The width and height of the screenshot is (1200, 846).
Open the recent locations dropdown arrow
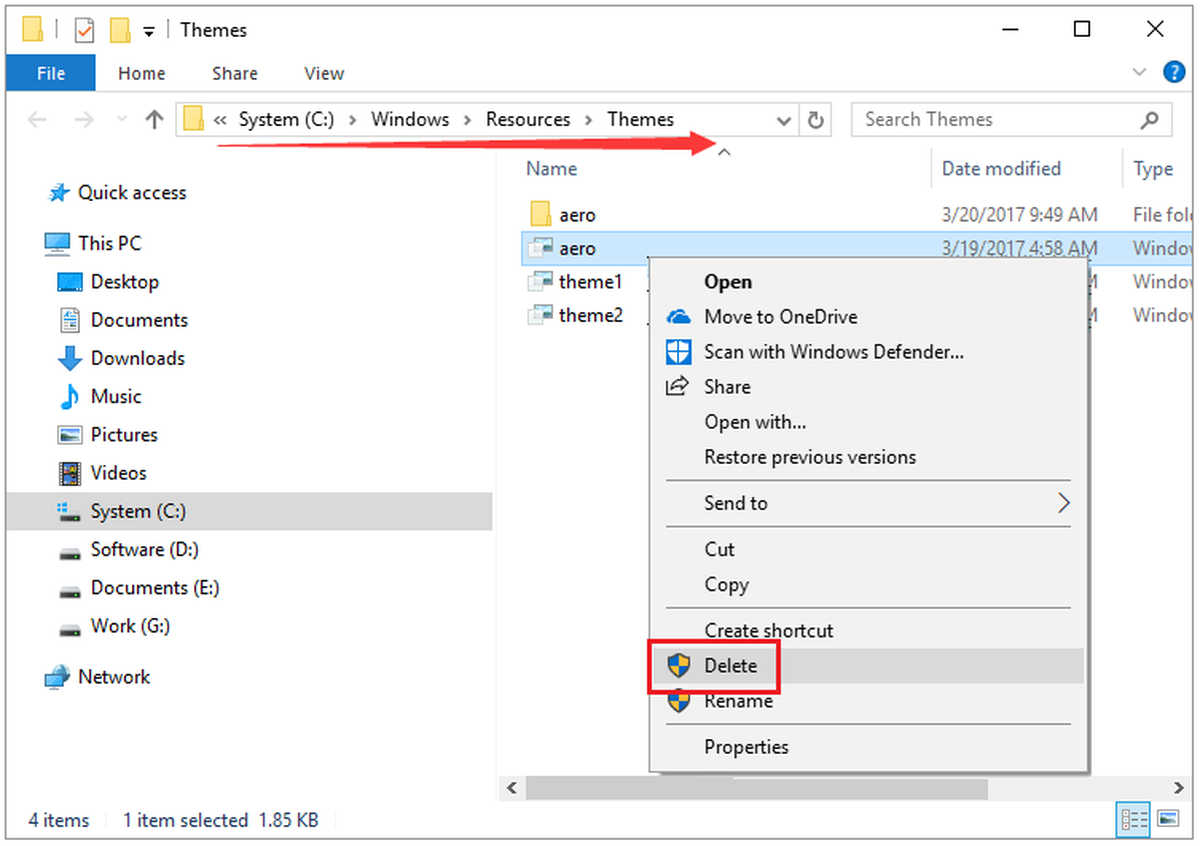pyautogui.click(x=122, y=120)
